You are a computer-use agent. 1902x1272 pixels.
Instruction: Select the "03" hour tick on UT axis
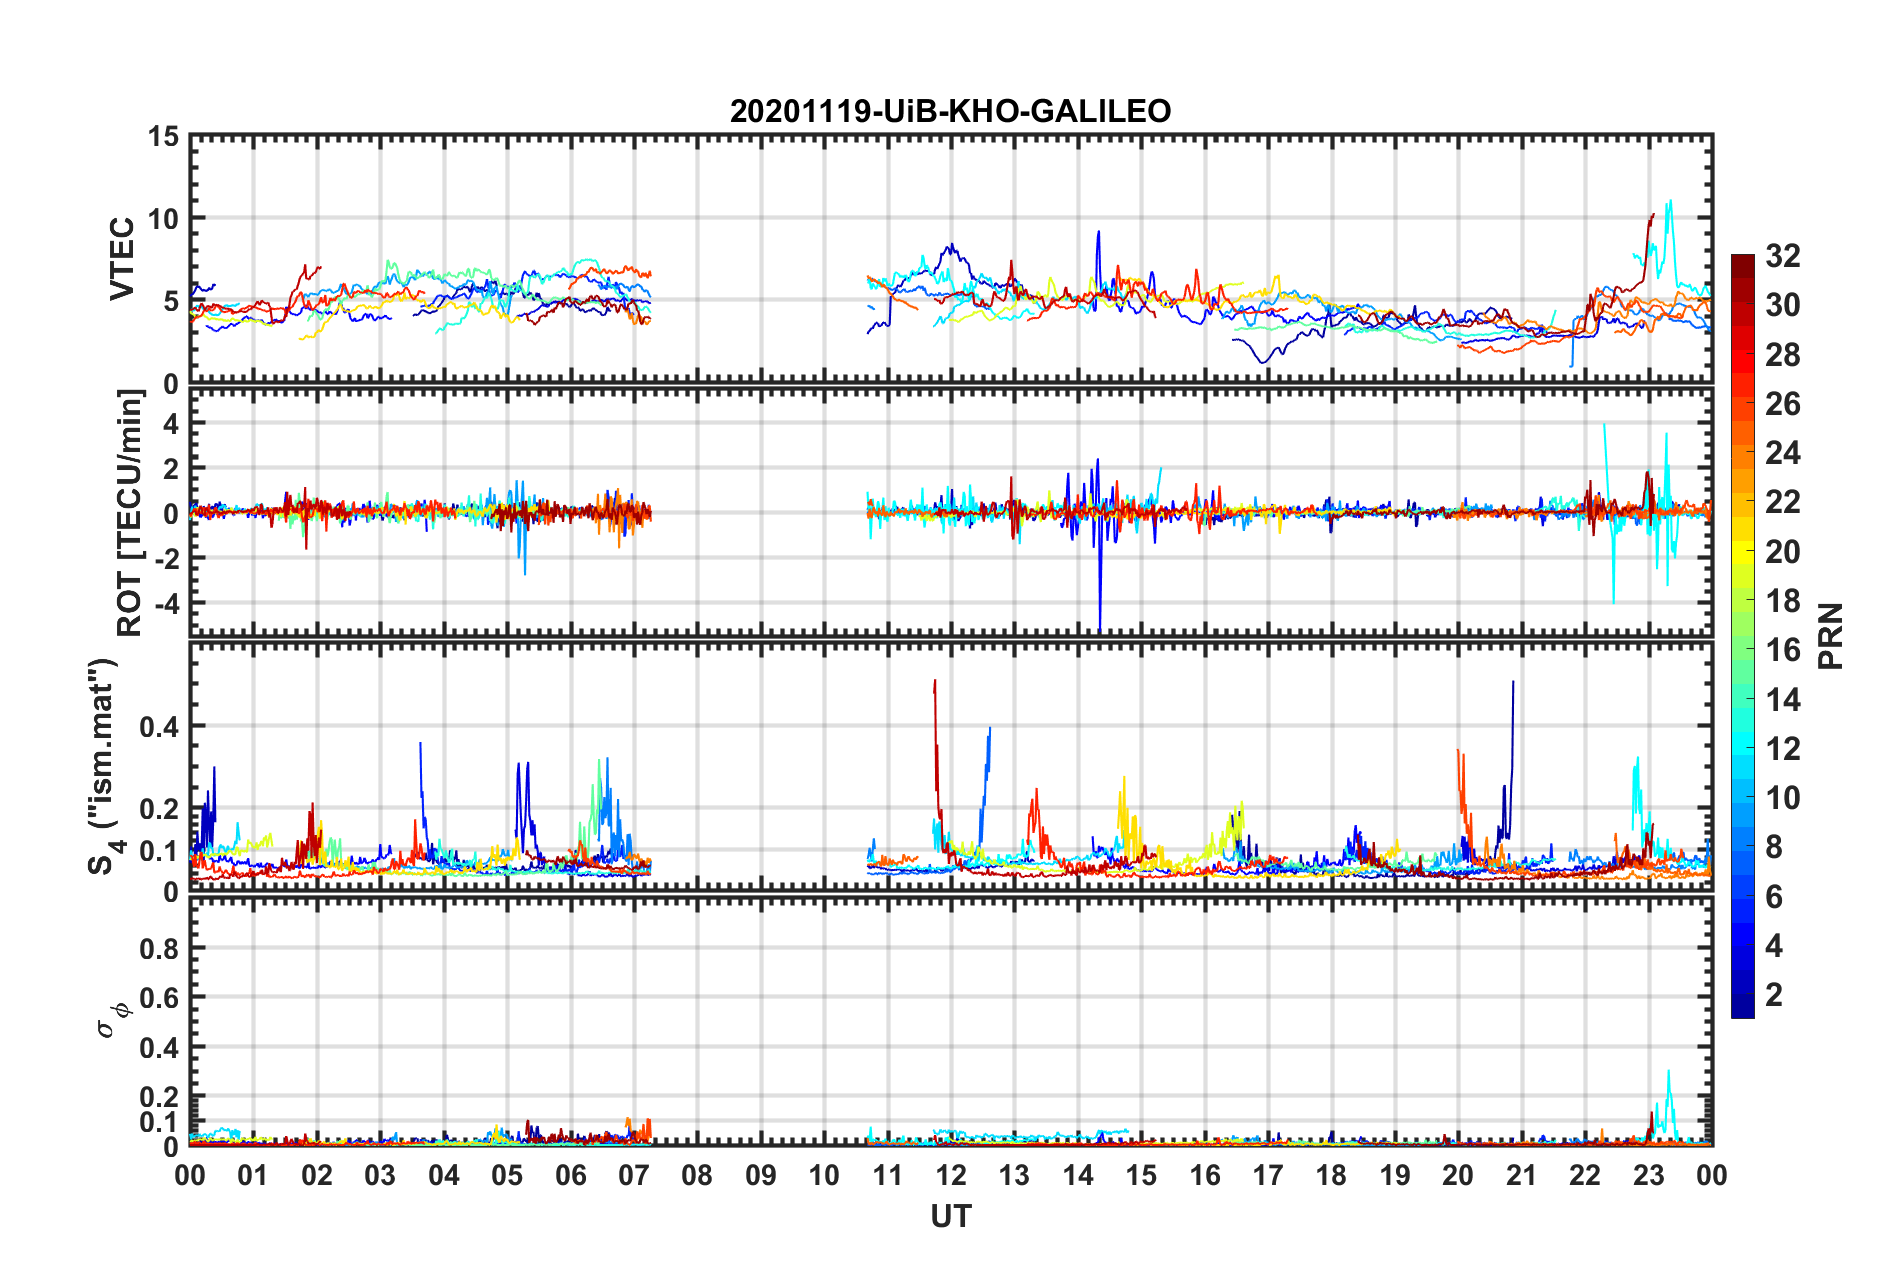(380, 1175)
